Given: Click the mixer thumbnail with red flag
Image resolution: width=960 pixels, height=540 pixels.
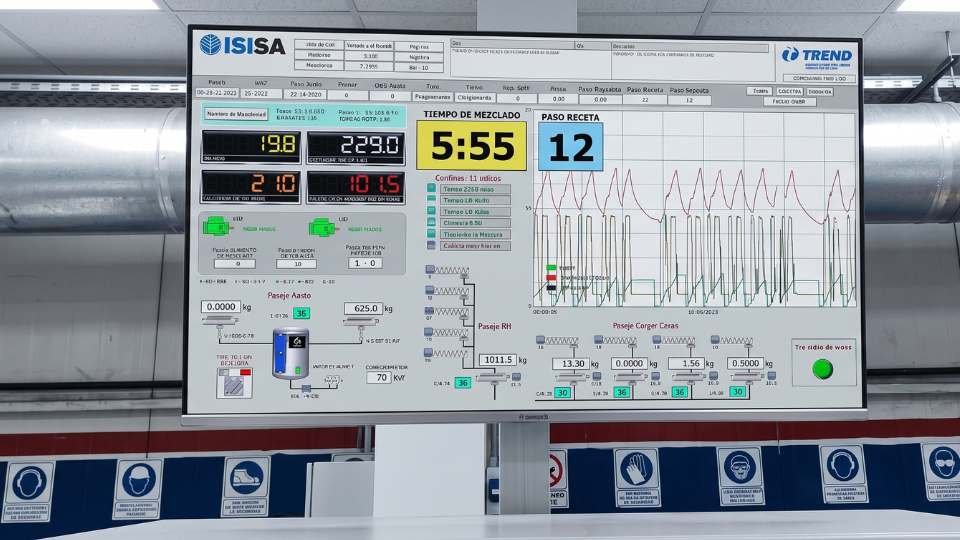Looking at the screenshot, I should pyautogui.click(x=234, y=383).
